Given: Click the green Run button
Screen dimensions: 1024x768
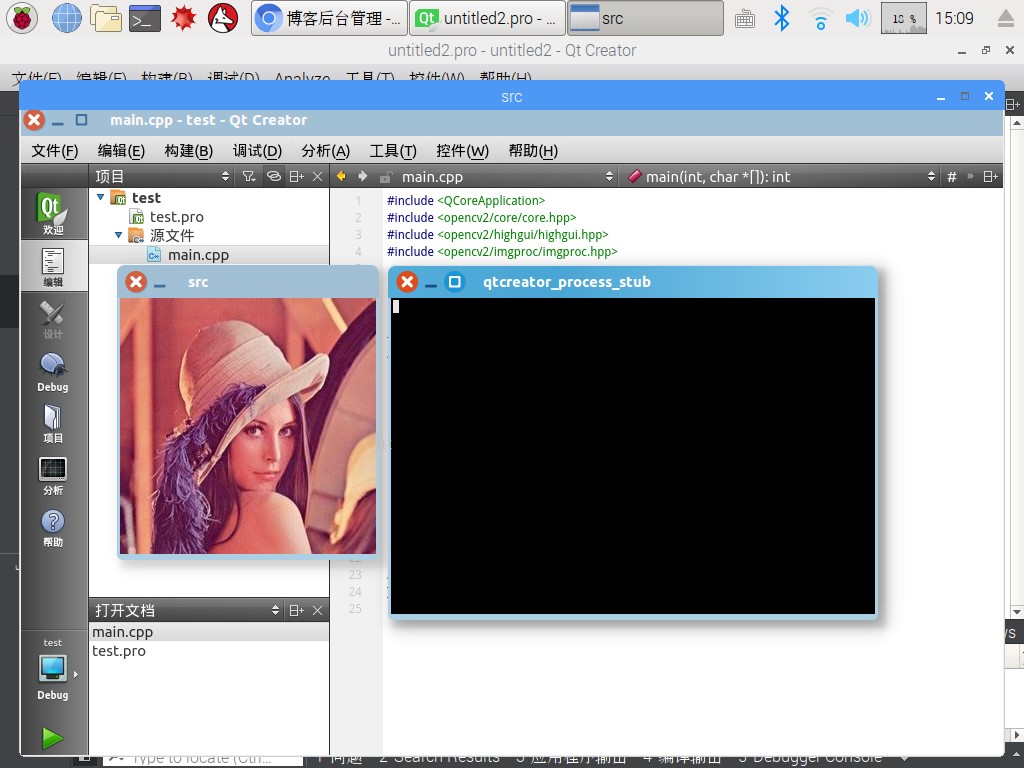Looking at the screenshot, I should (53, 738).
